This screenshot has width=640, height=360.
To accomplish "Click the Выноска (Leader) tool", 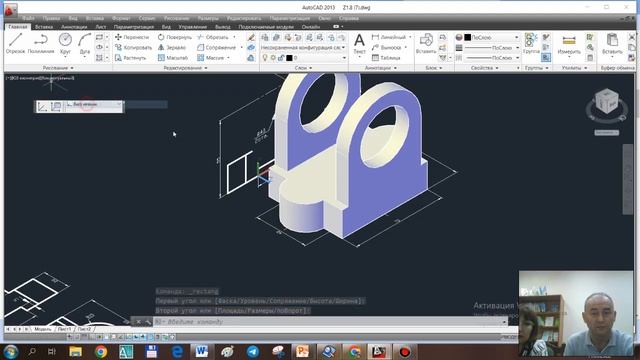I will pos(387,47).
